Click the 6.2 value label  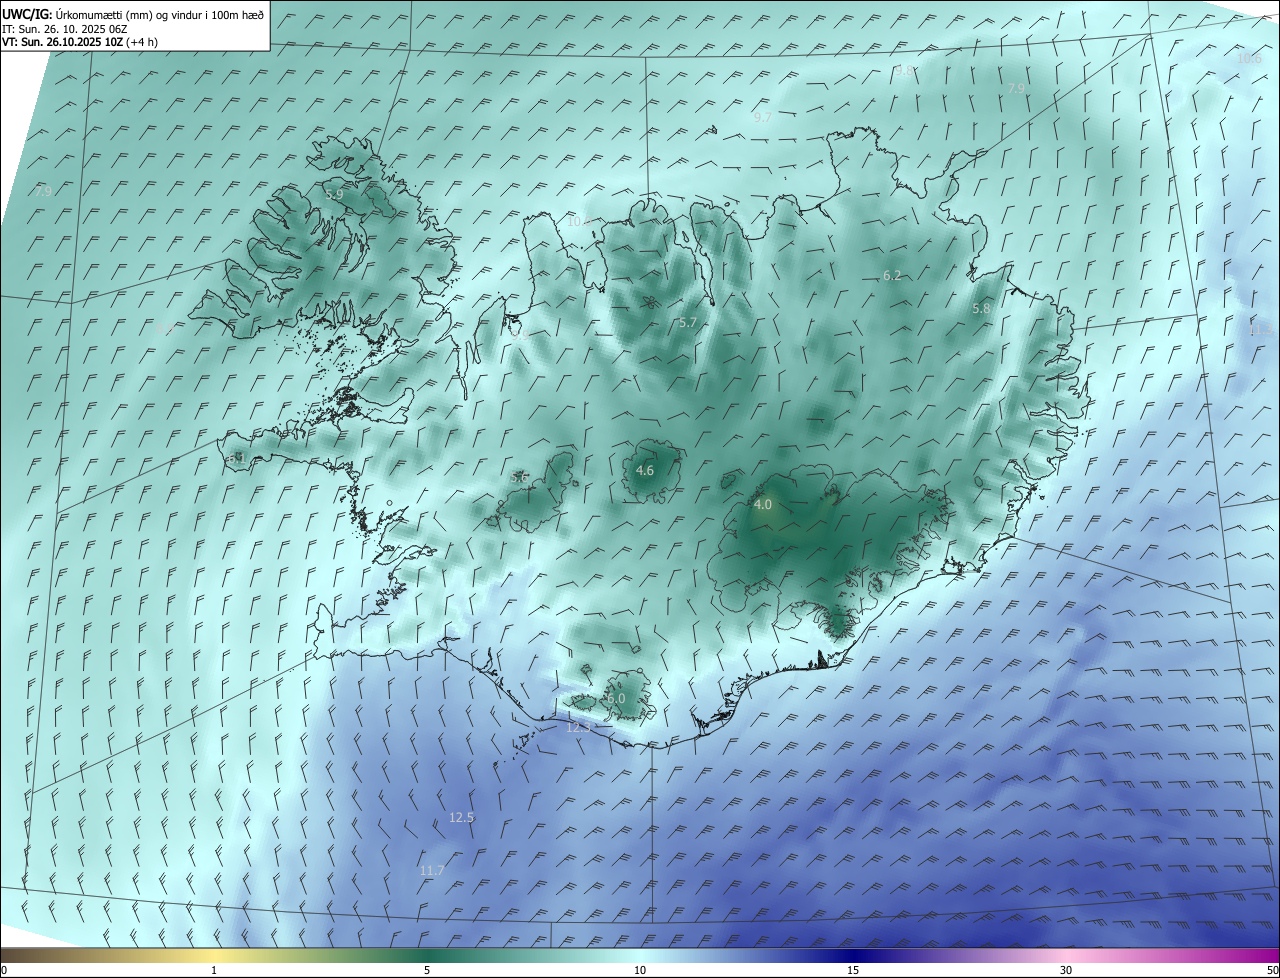click(892, 275)
